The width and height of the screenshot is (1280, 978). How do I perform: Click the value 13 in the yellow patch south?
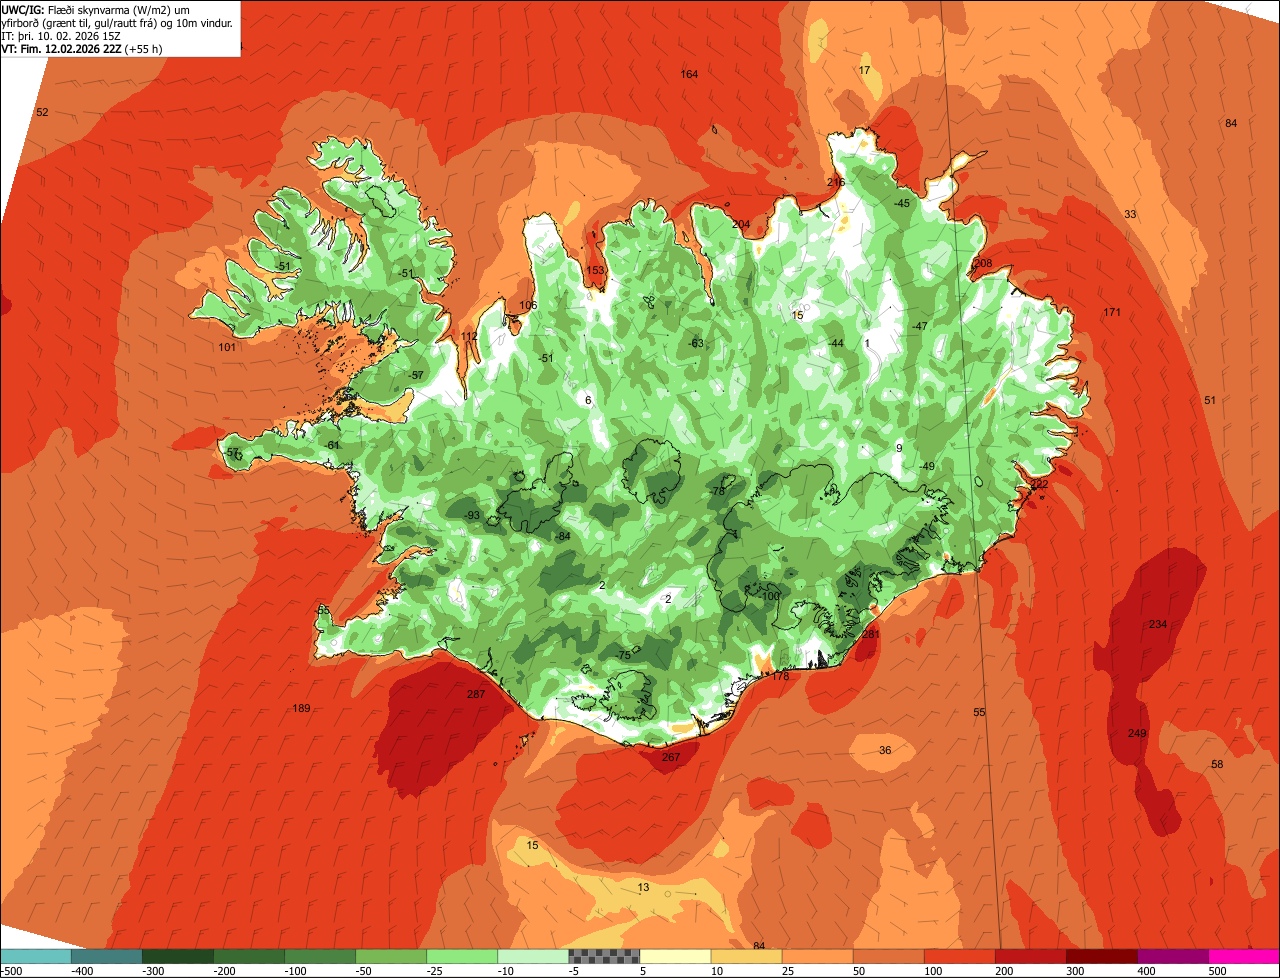643,887
